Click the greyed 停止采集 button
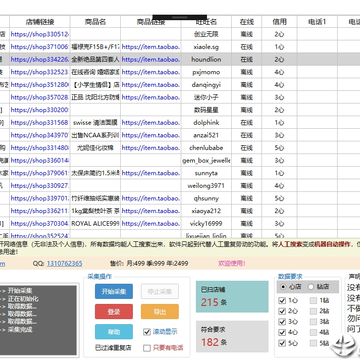The image size is (360, 360). pyautogui.click(x=160, y=291)
